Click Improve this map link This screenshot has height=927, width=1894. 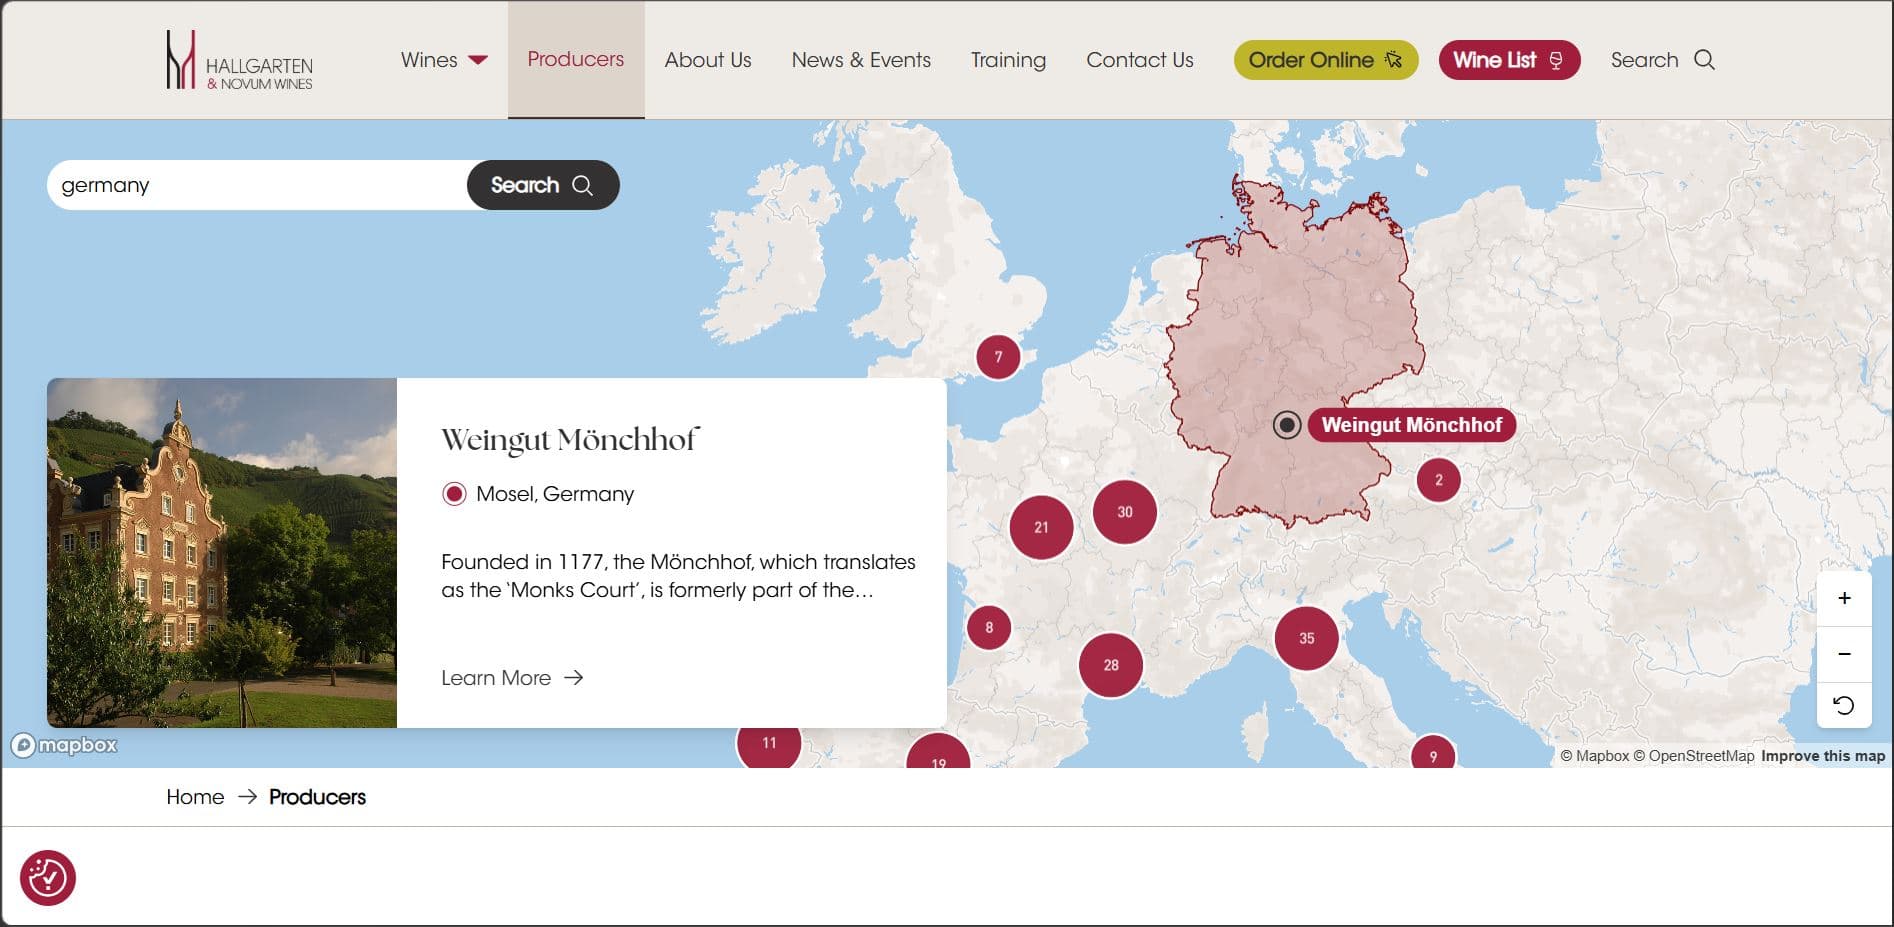(1823, 756)
